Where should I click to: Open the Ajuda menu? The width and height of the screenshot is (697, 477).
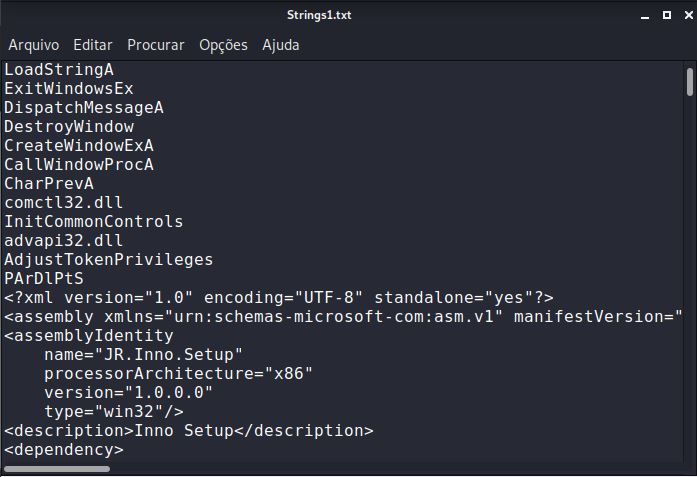pos(281,45)
